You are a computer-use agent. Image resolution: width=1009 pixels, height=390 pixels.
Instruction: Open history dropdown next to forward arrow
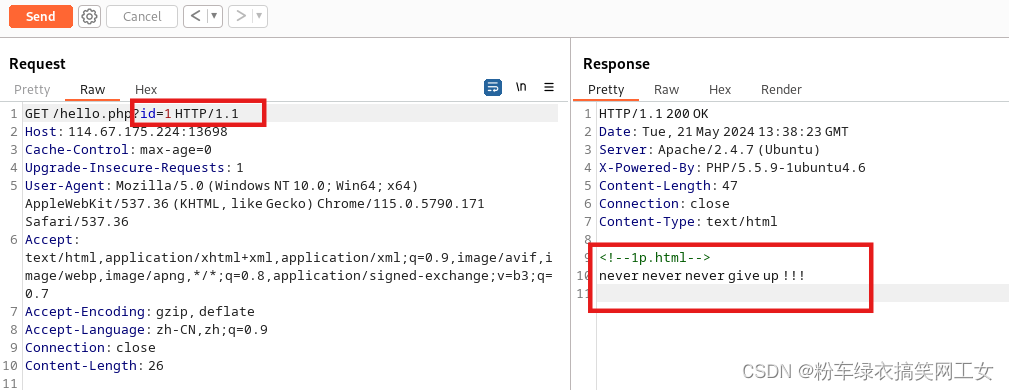pyautogui.click(x=260, y=17)
